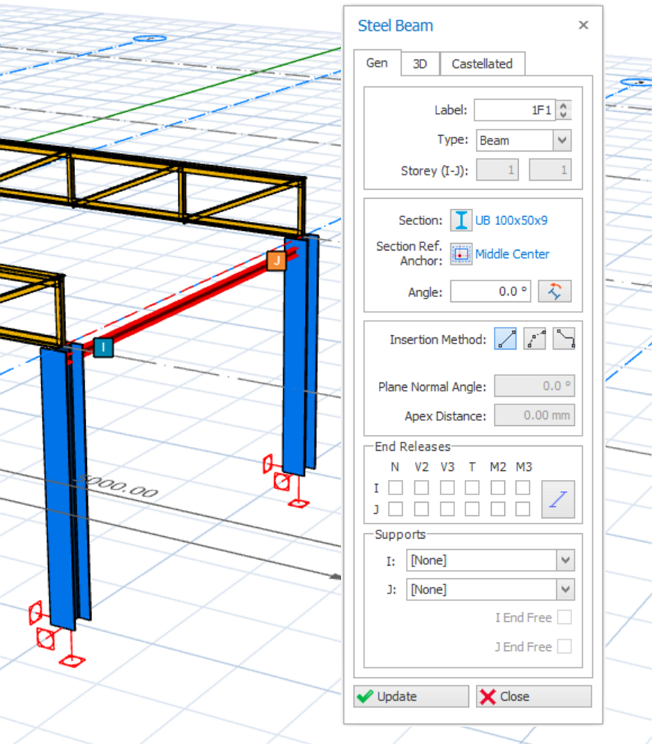Enable the J end M3 release checkbox
This screenshot has height=744, width=652.
[x=523, y=509]
